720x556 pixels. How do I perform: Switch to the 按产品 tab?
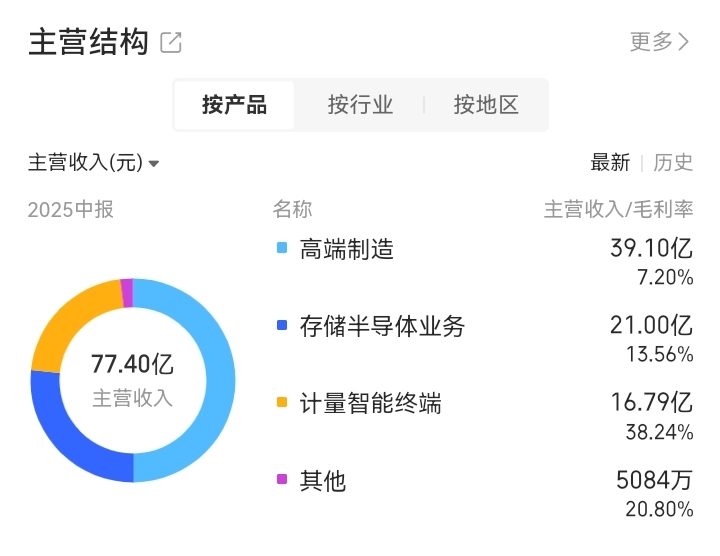click(x=234, y=105)
